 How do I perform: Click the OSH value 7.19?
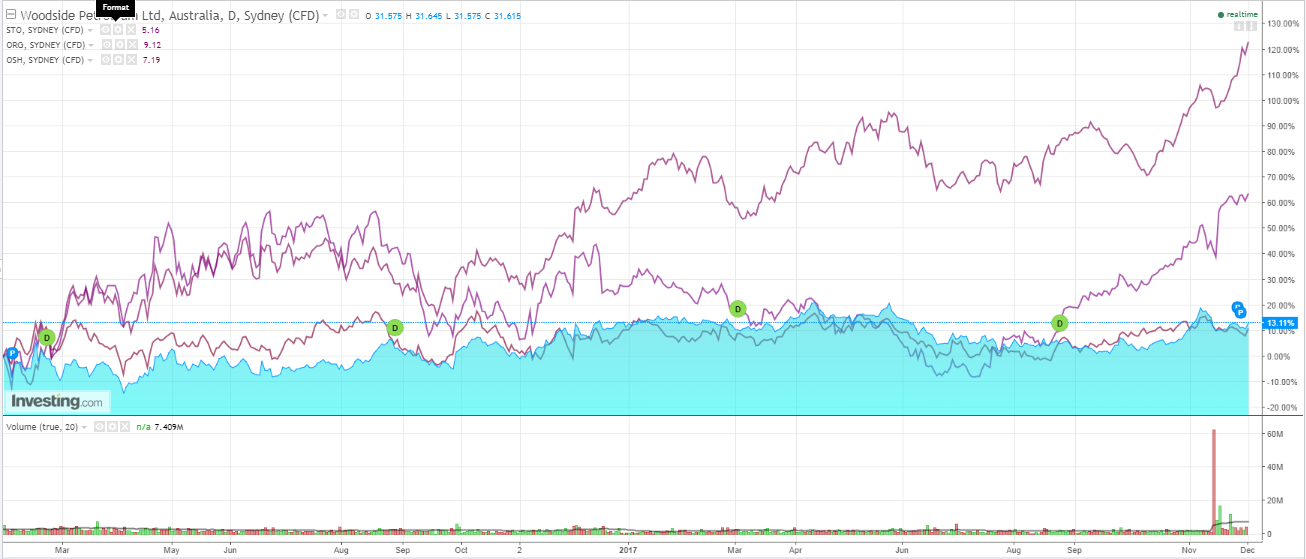[151, 60]
